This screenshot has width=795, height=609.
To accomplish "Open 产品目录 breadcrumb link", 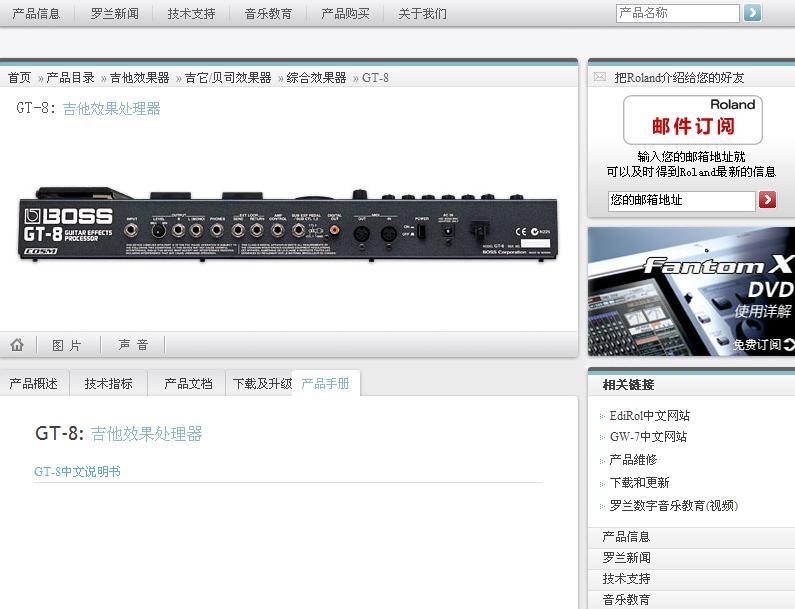I will [70, 78].
